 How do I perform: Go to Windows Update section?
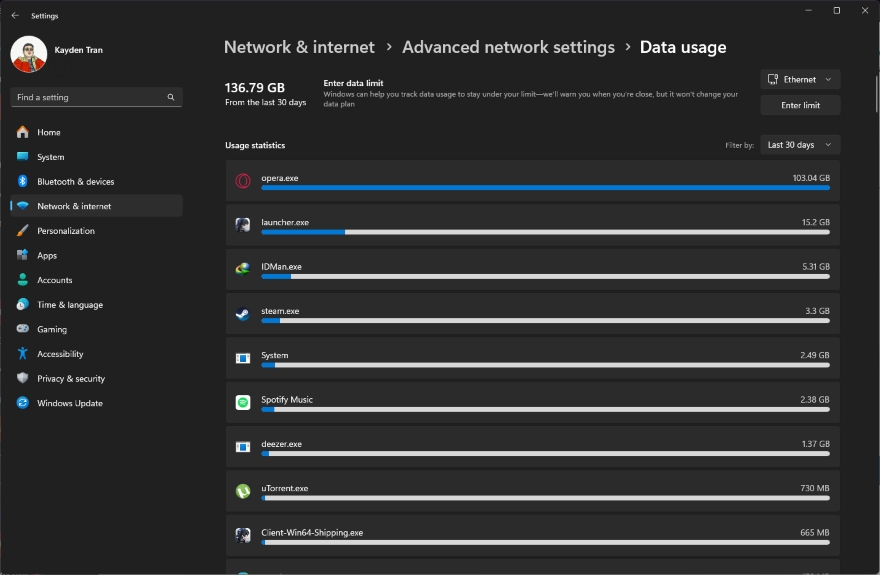tap(70, 404)
